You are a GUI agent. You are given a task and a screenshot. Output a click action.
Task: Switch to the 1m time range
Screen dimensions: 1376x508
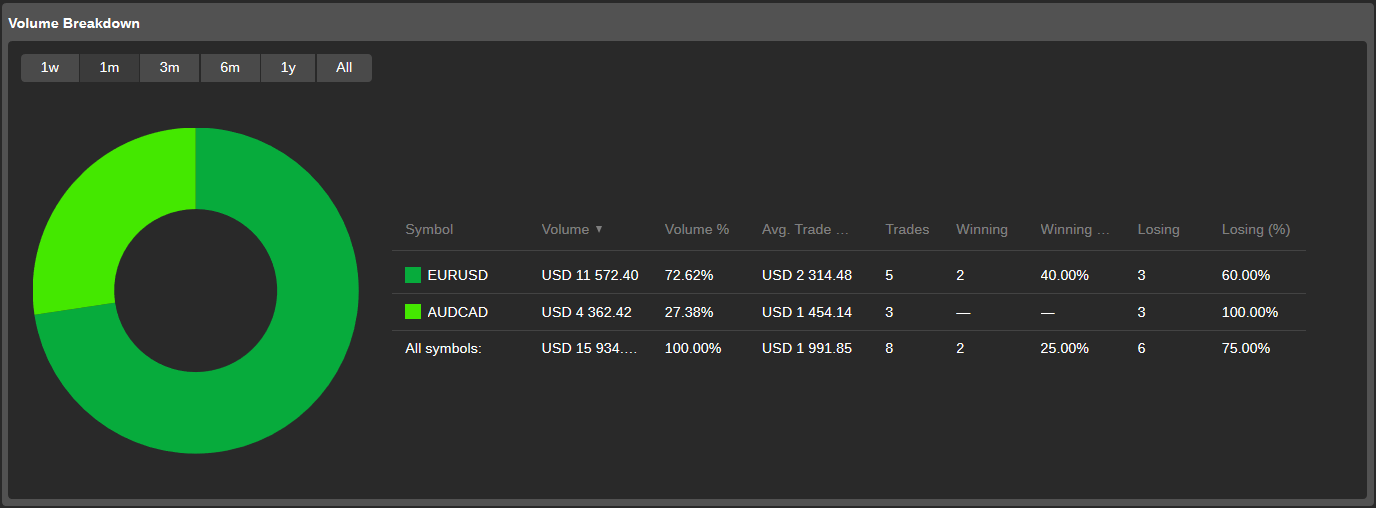click(x=109, y=68)
